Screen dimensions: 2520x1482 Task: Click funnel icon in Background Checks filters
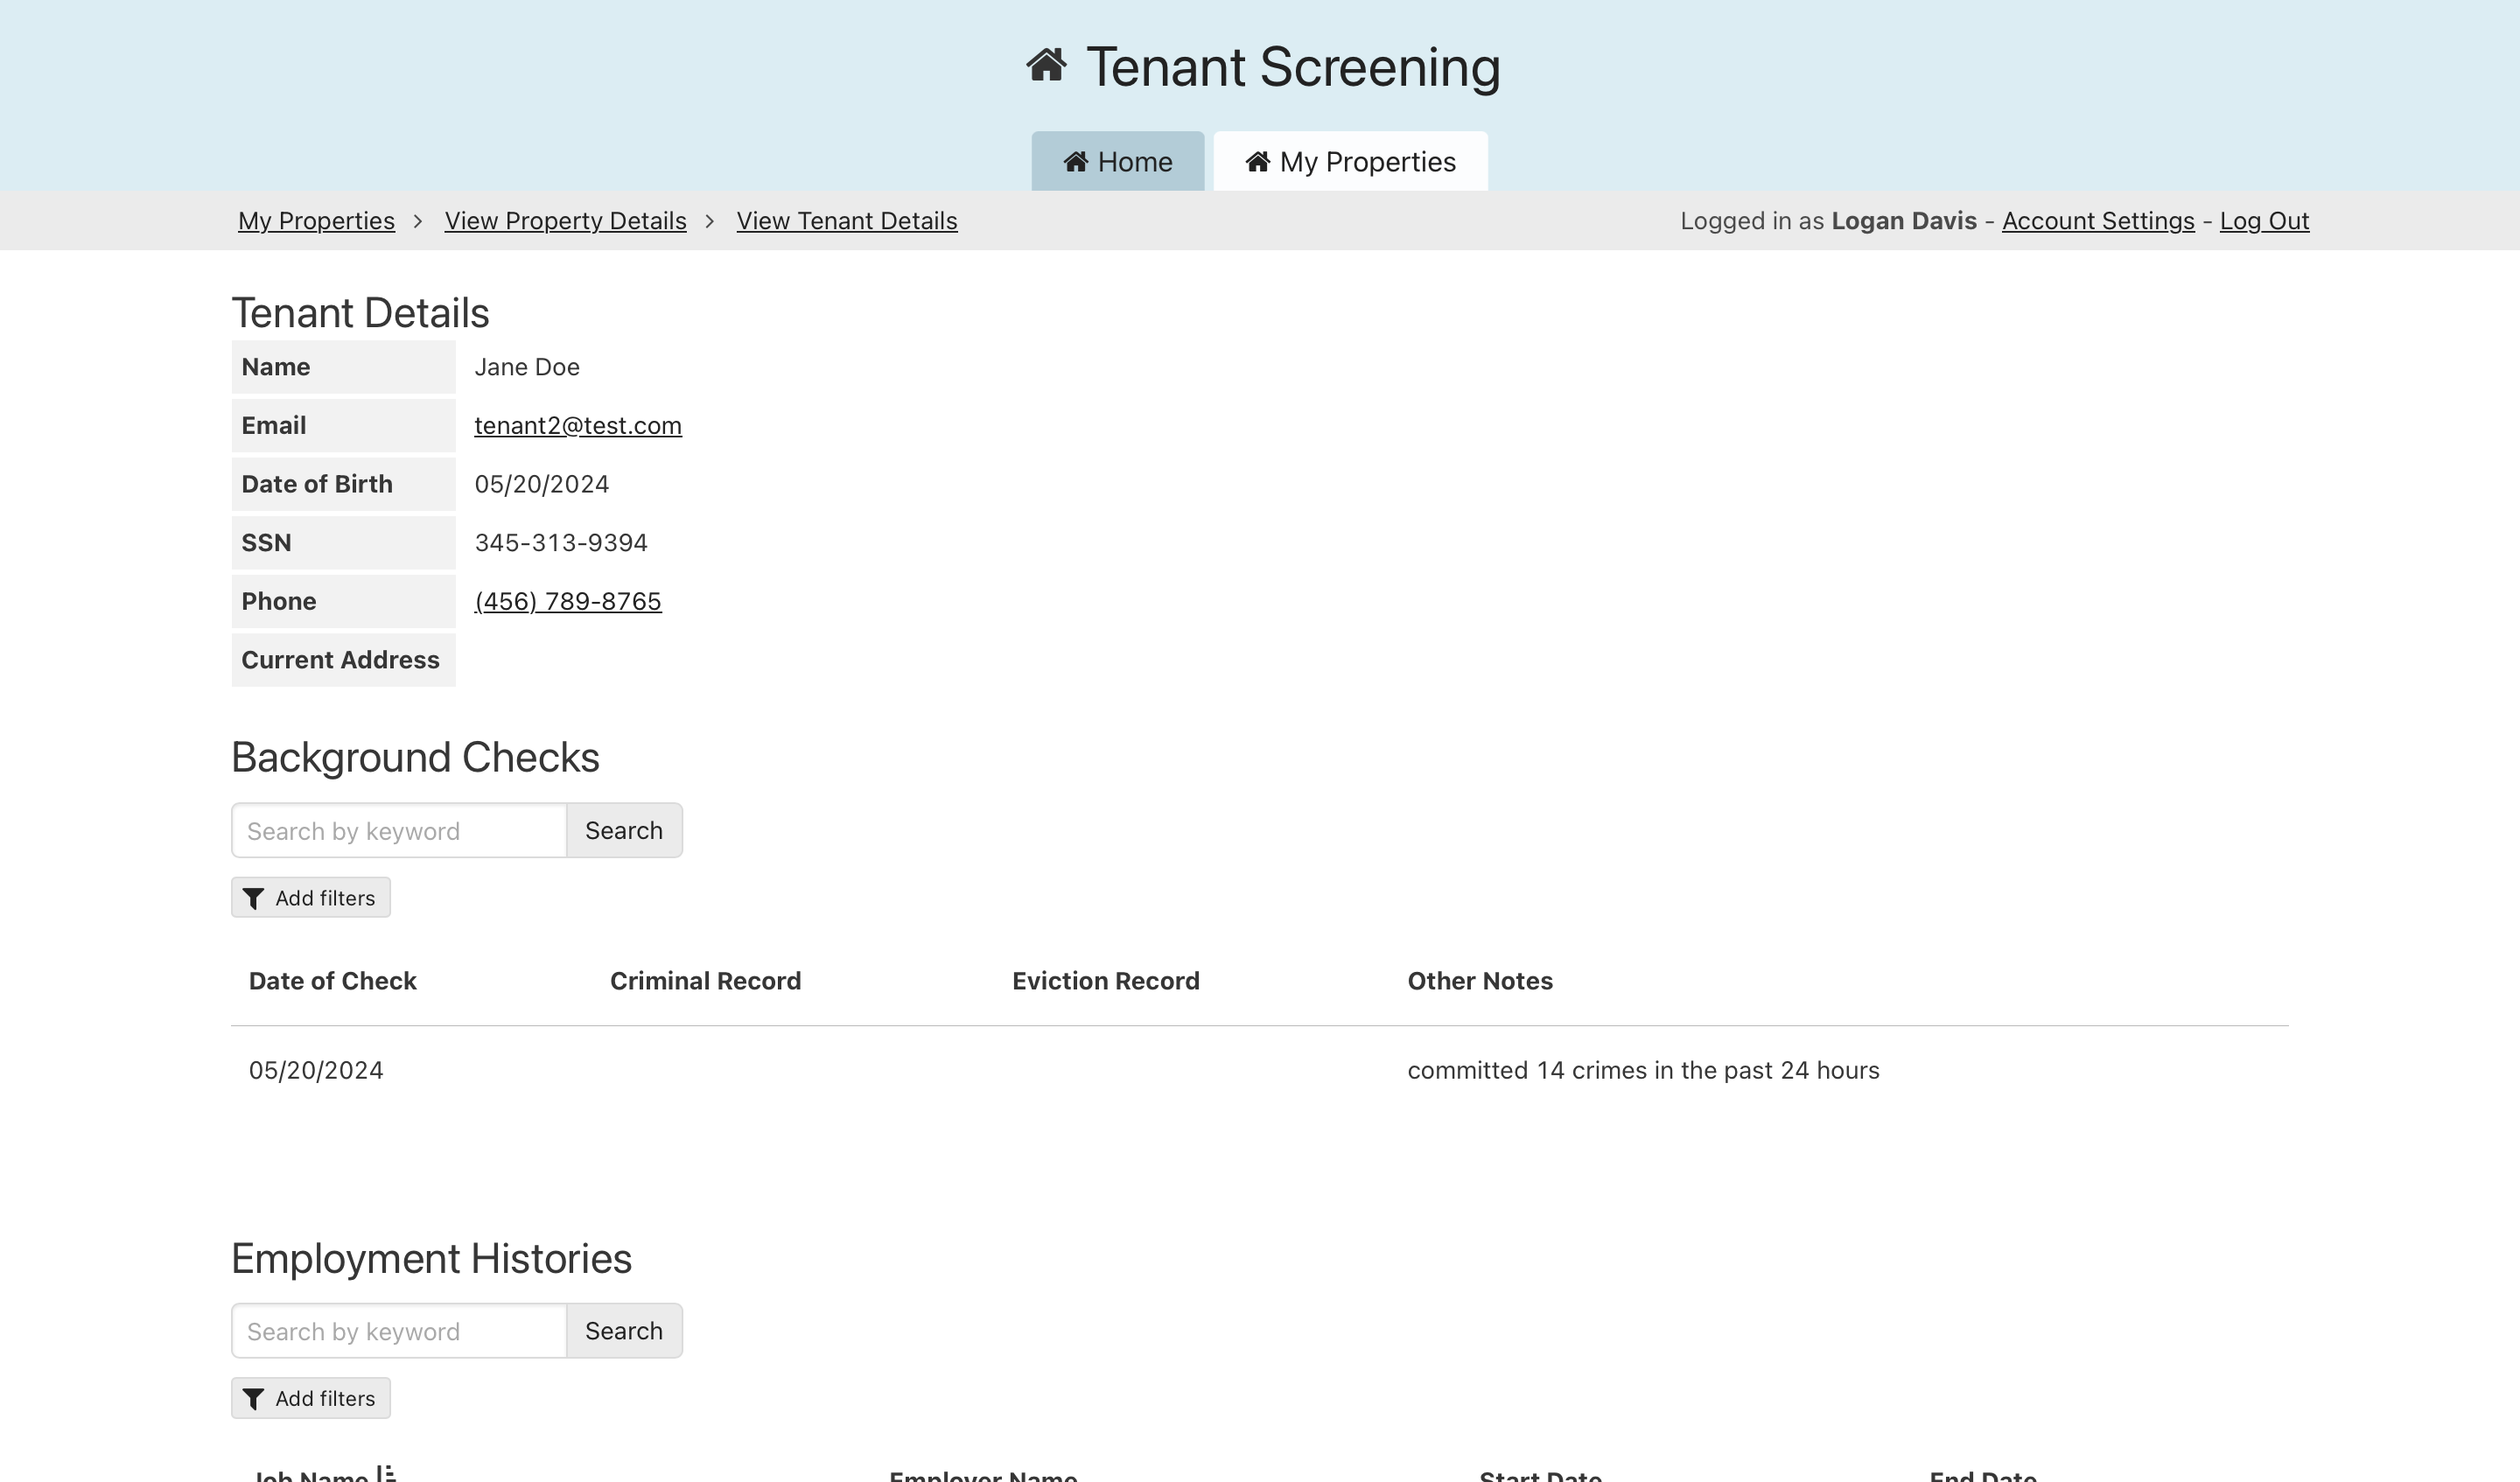tap(253, 899)
